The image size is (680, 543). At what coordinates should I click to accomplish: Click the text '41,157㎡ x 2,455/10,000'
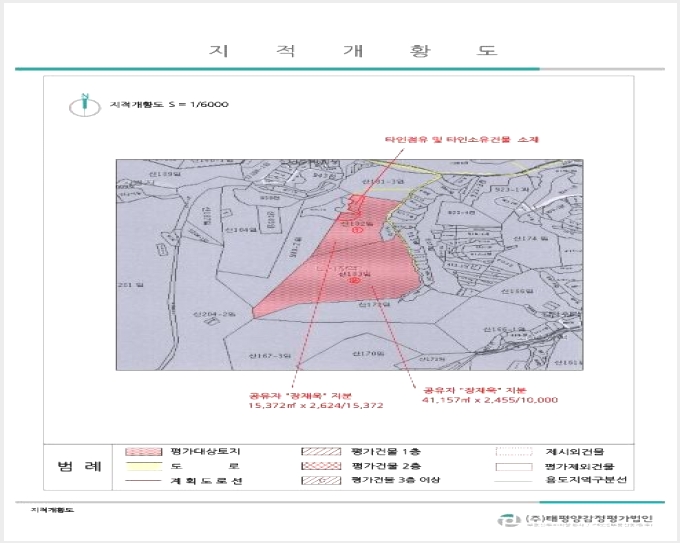[x=490, y=400]
